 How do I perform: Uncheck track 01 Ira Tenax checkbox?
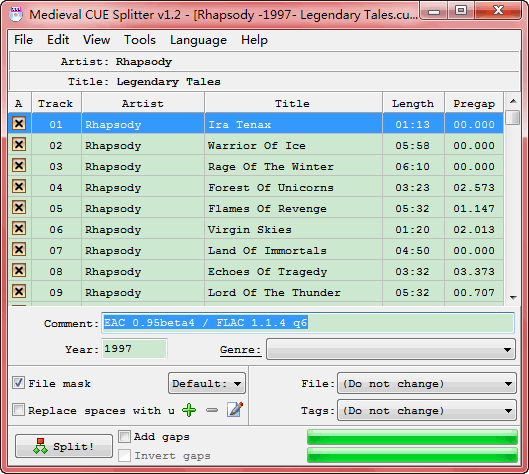(19, 123)
